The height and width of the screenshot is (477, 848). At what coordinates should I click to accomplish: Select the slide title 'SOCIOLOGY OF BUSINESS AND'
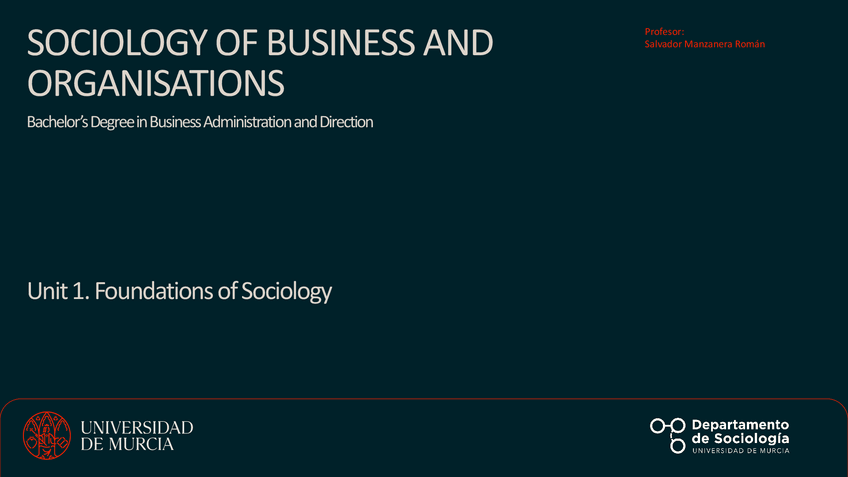point(260,44)
